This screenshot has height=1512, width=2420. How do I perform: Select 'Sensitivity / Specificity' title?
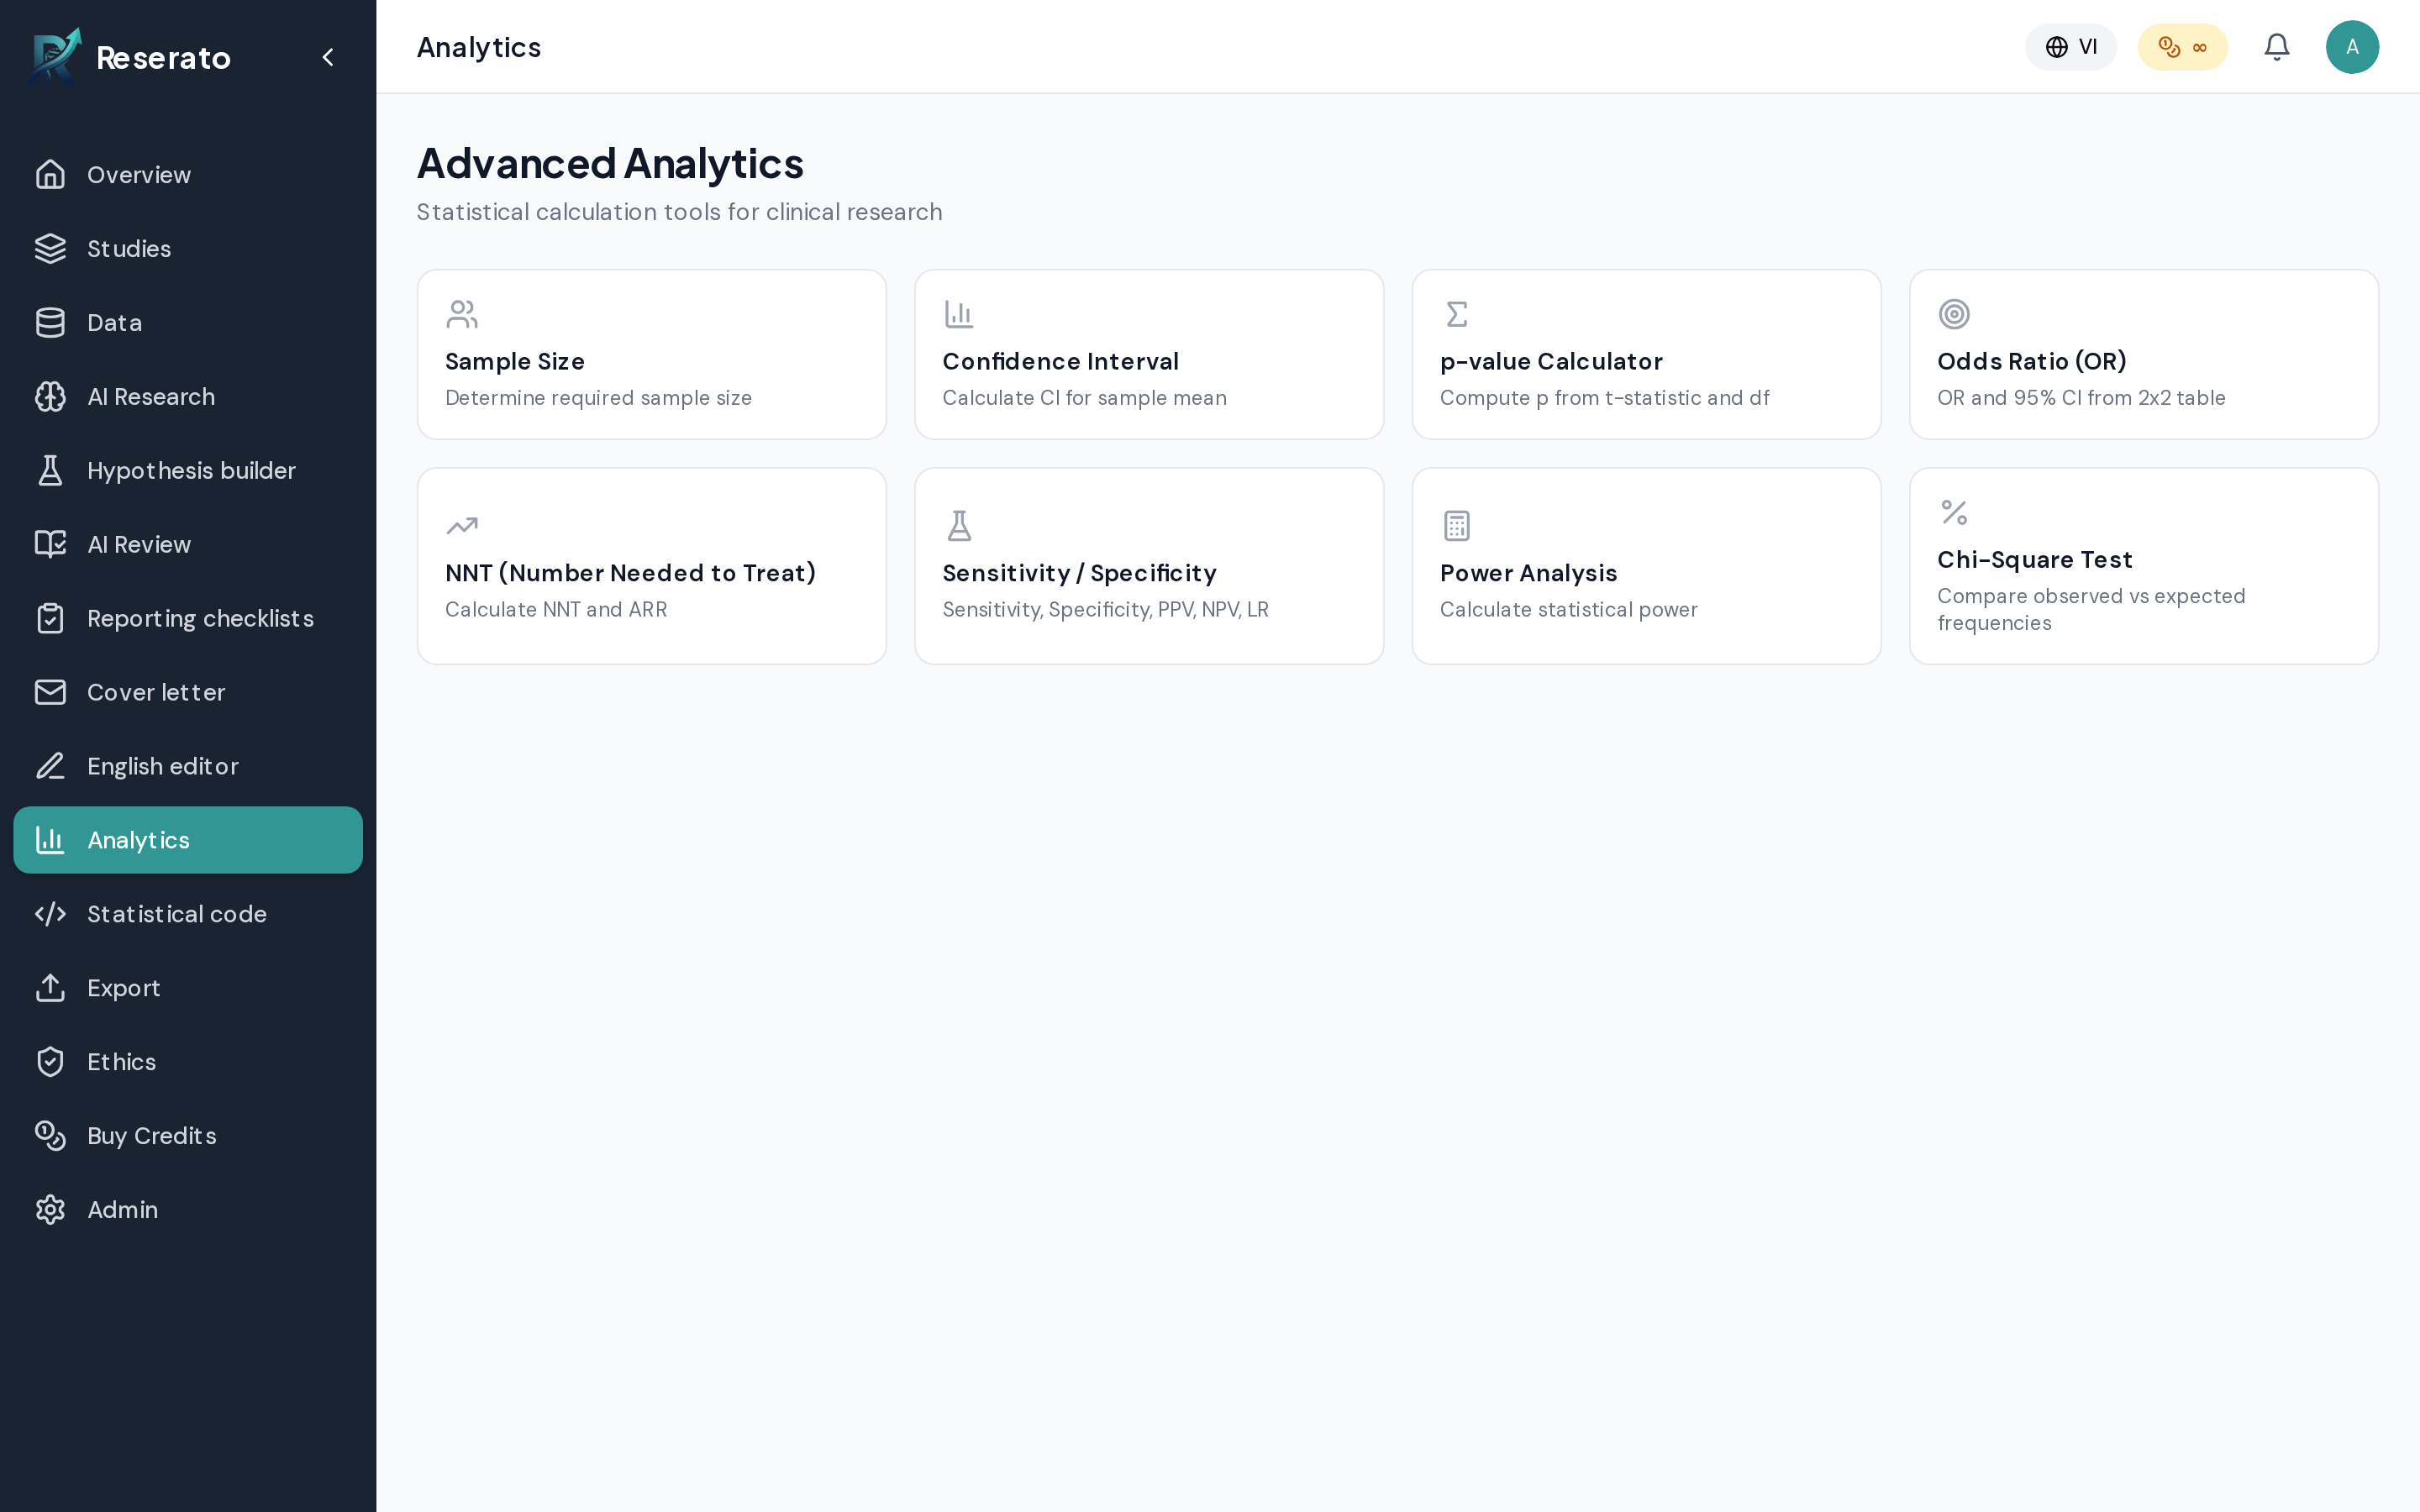point(1079,573)
